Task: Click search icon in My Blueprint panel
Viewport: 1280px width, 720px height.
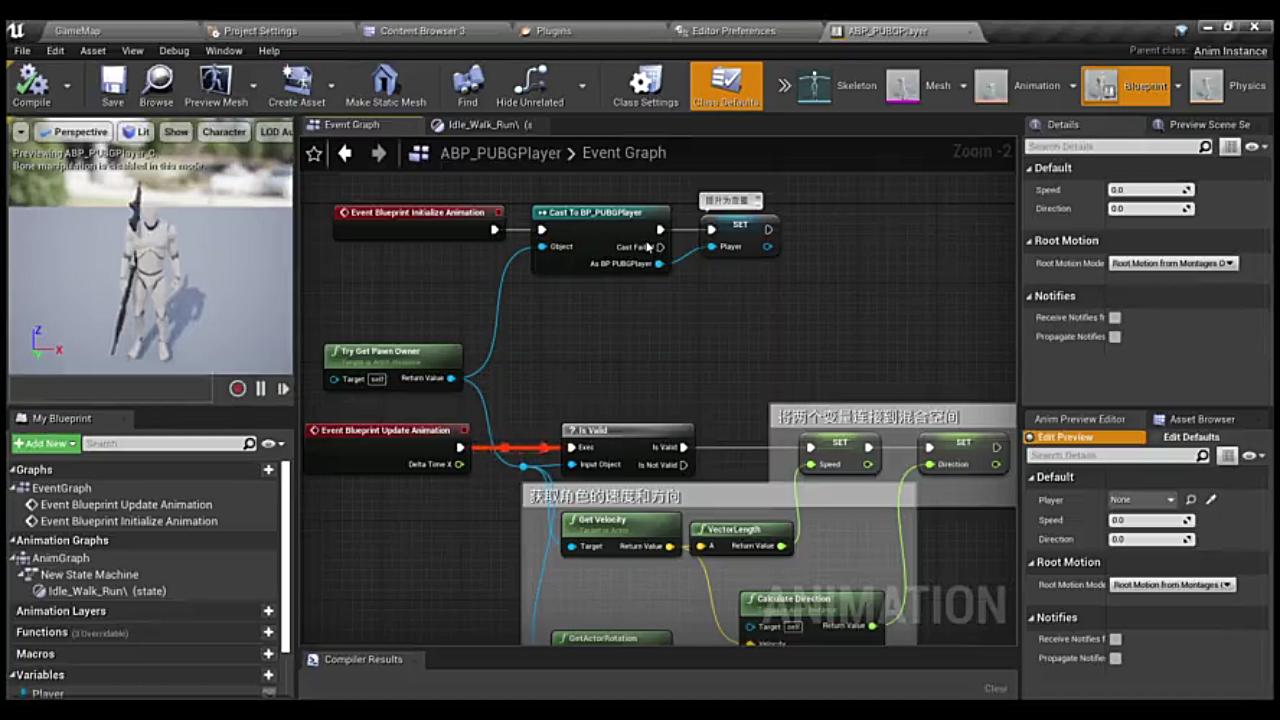Action: (x=250, y=443)
